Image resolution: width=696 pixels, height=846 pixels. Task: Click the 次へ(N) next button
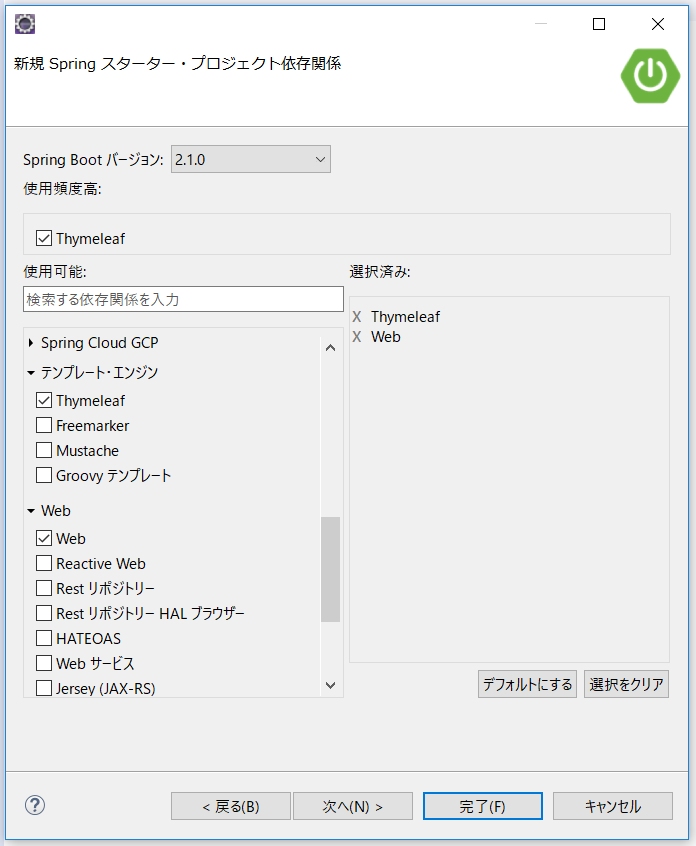[353, 806]
